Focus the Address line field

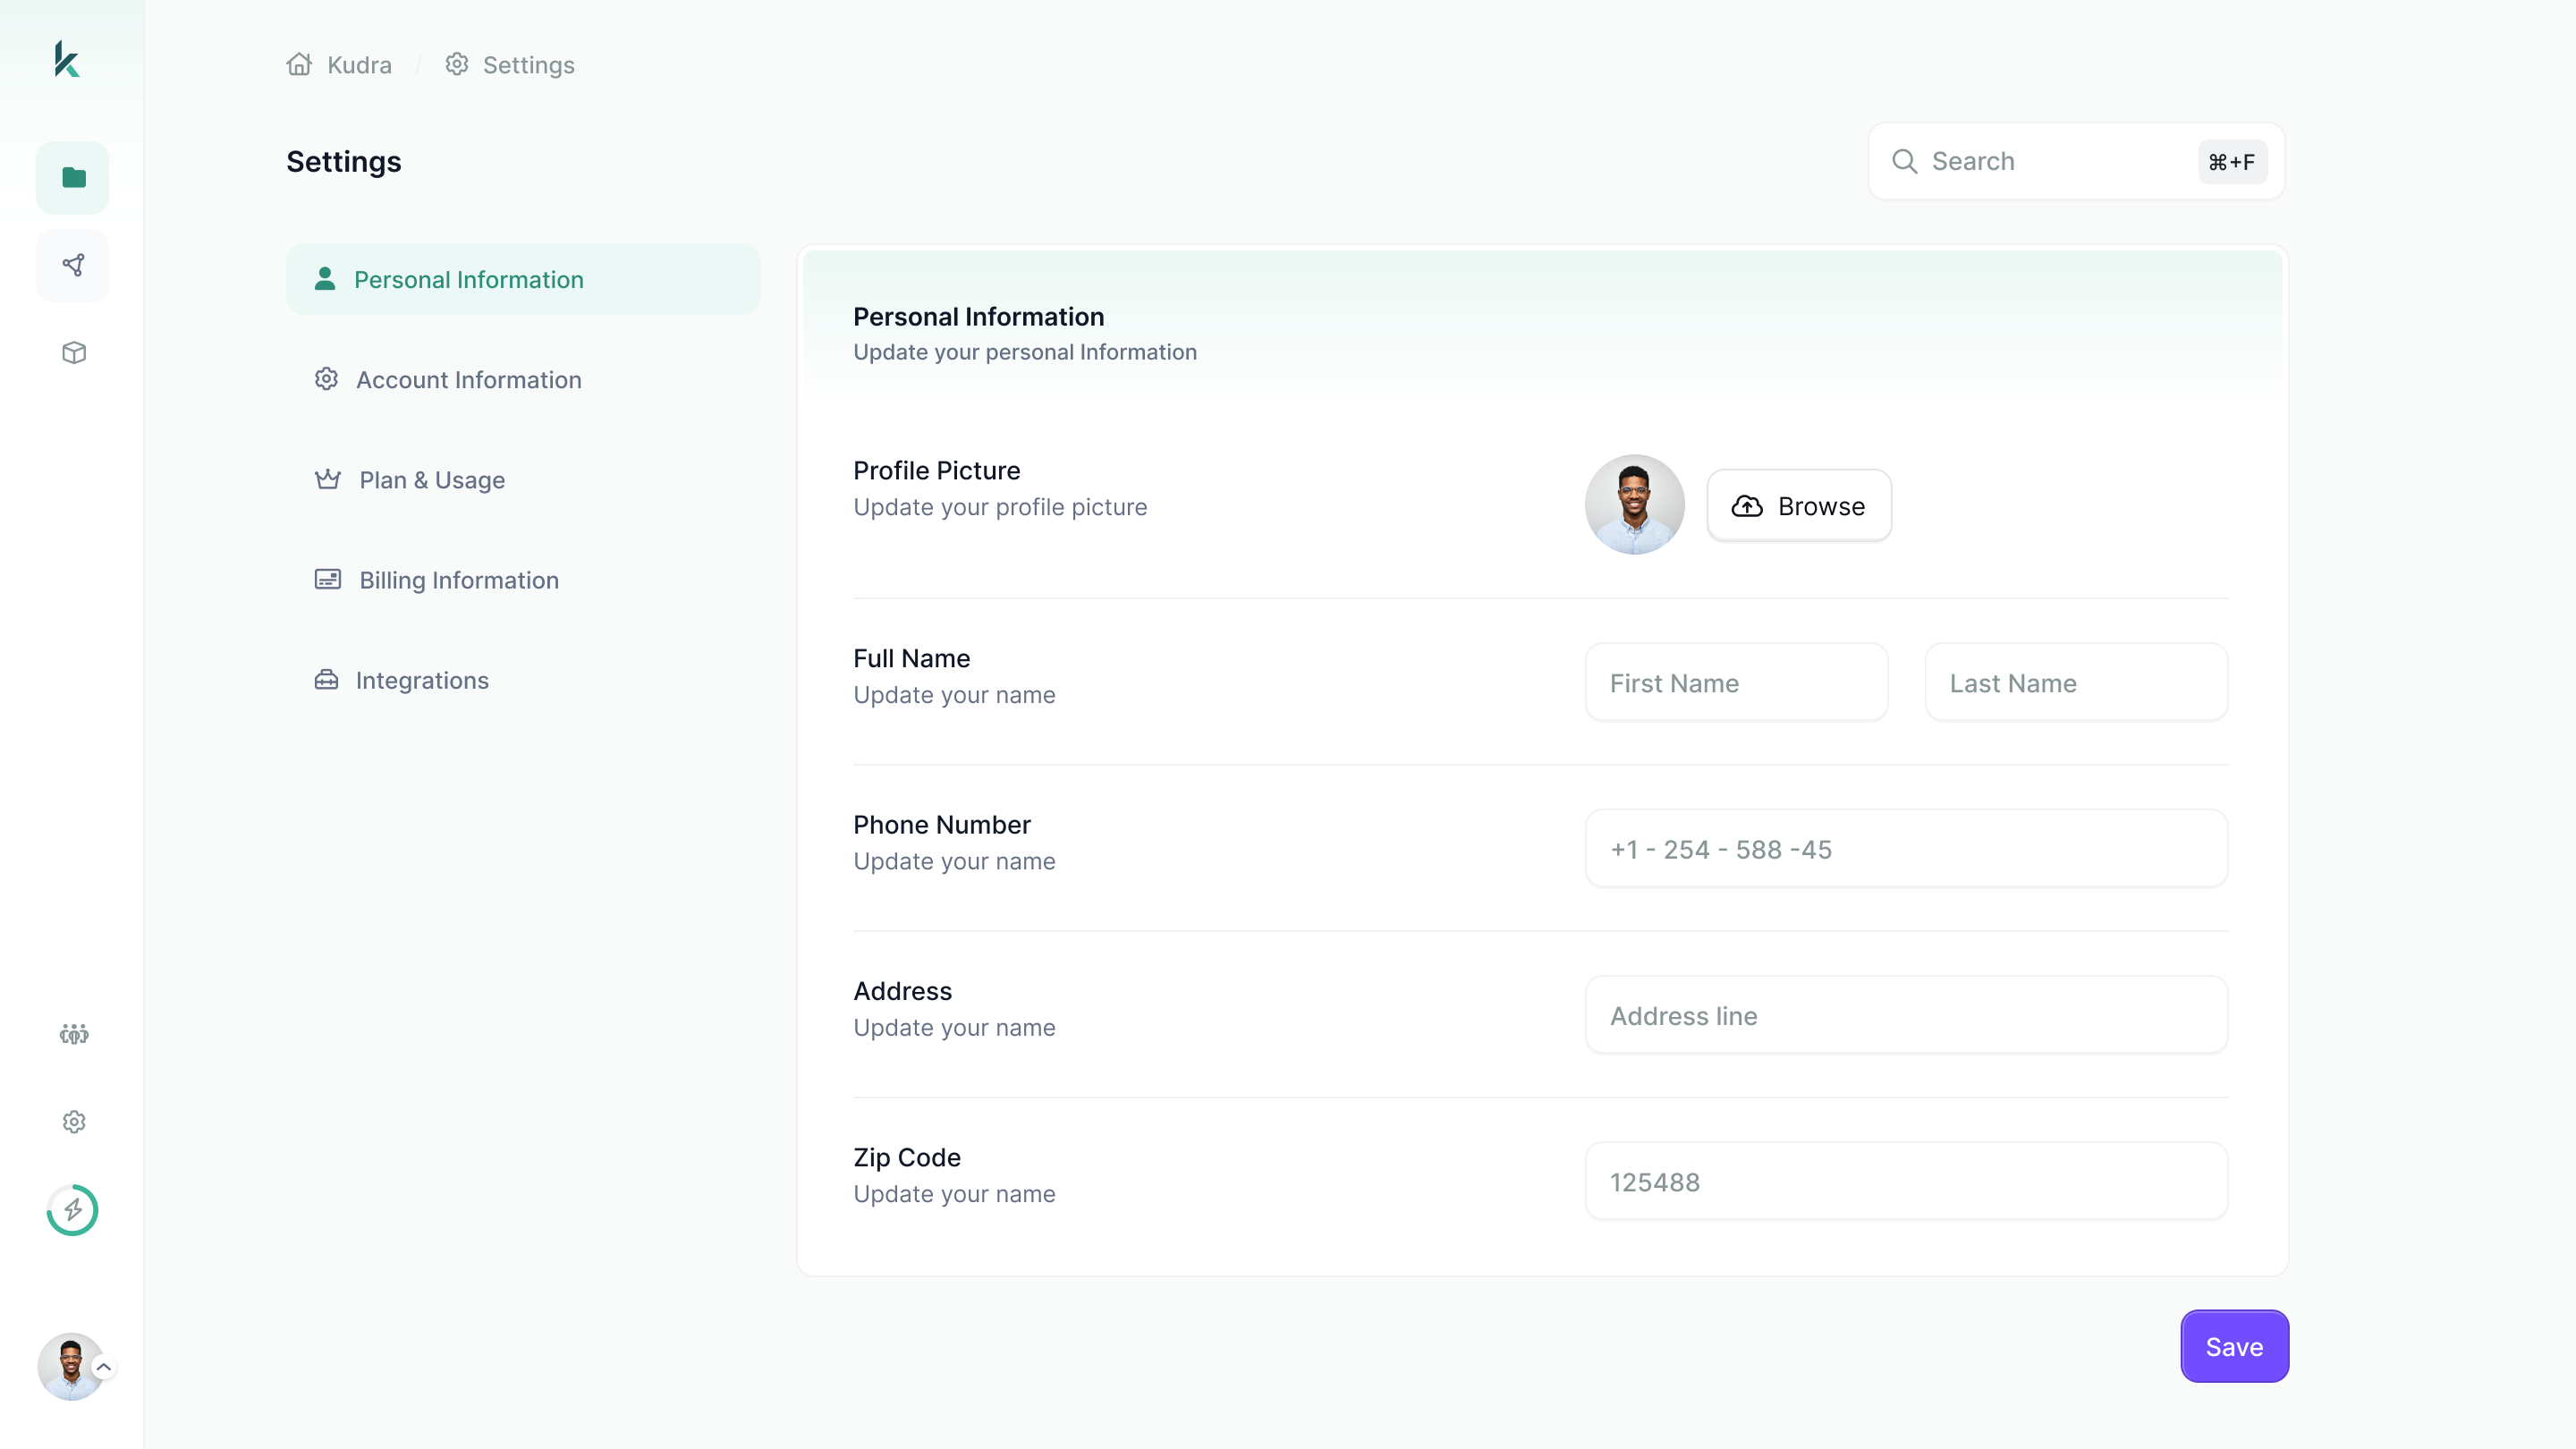(x=1906, y=1015)
